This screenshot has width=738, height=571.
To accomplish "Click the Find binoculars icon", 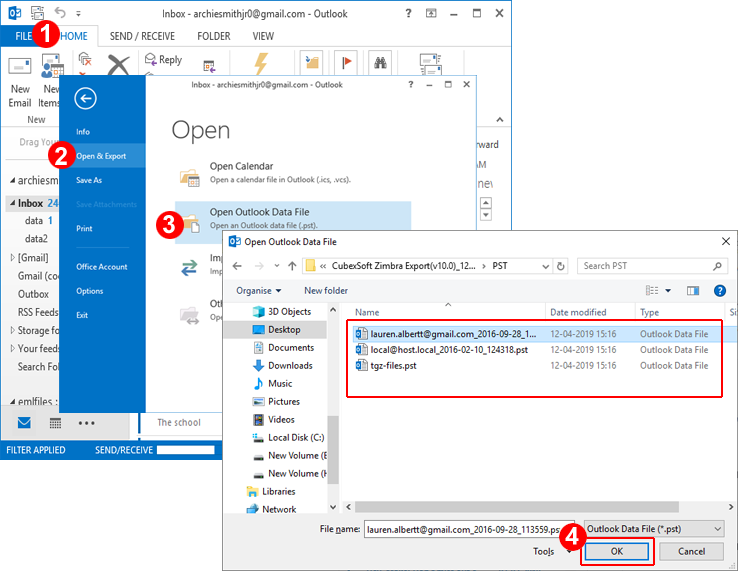I will click(x=380, y=62).
